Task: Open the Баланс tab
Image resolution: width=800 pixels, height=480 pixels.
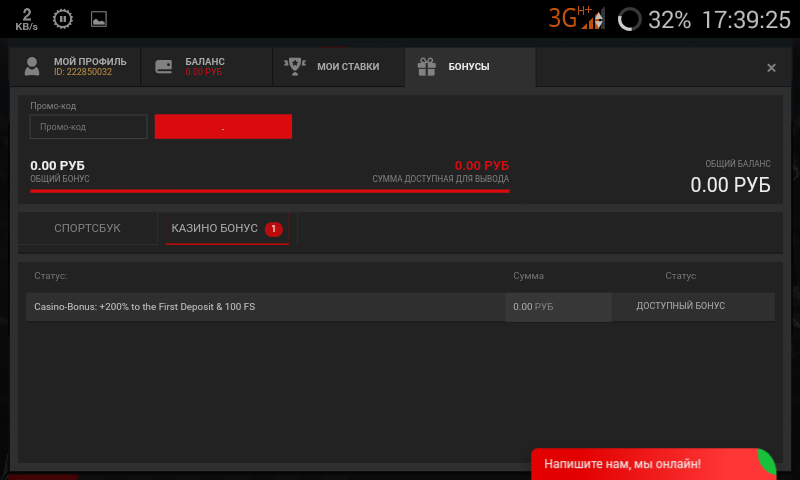Action: tap(207, 67)
